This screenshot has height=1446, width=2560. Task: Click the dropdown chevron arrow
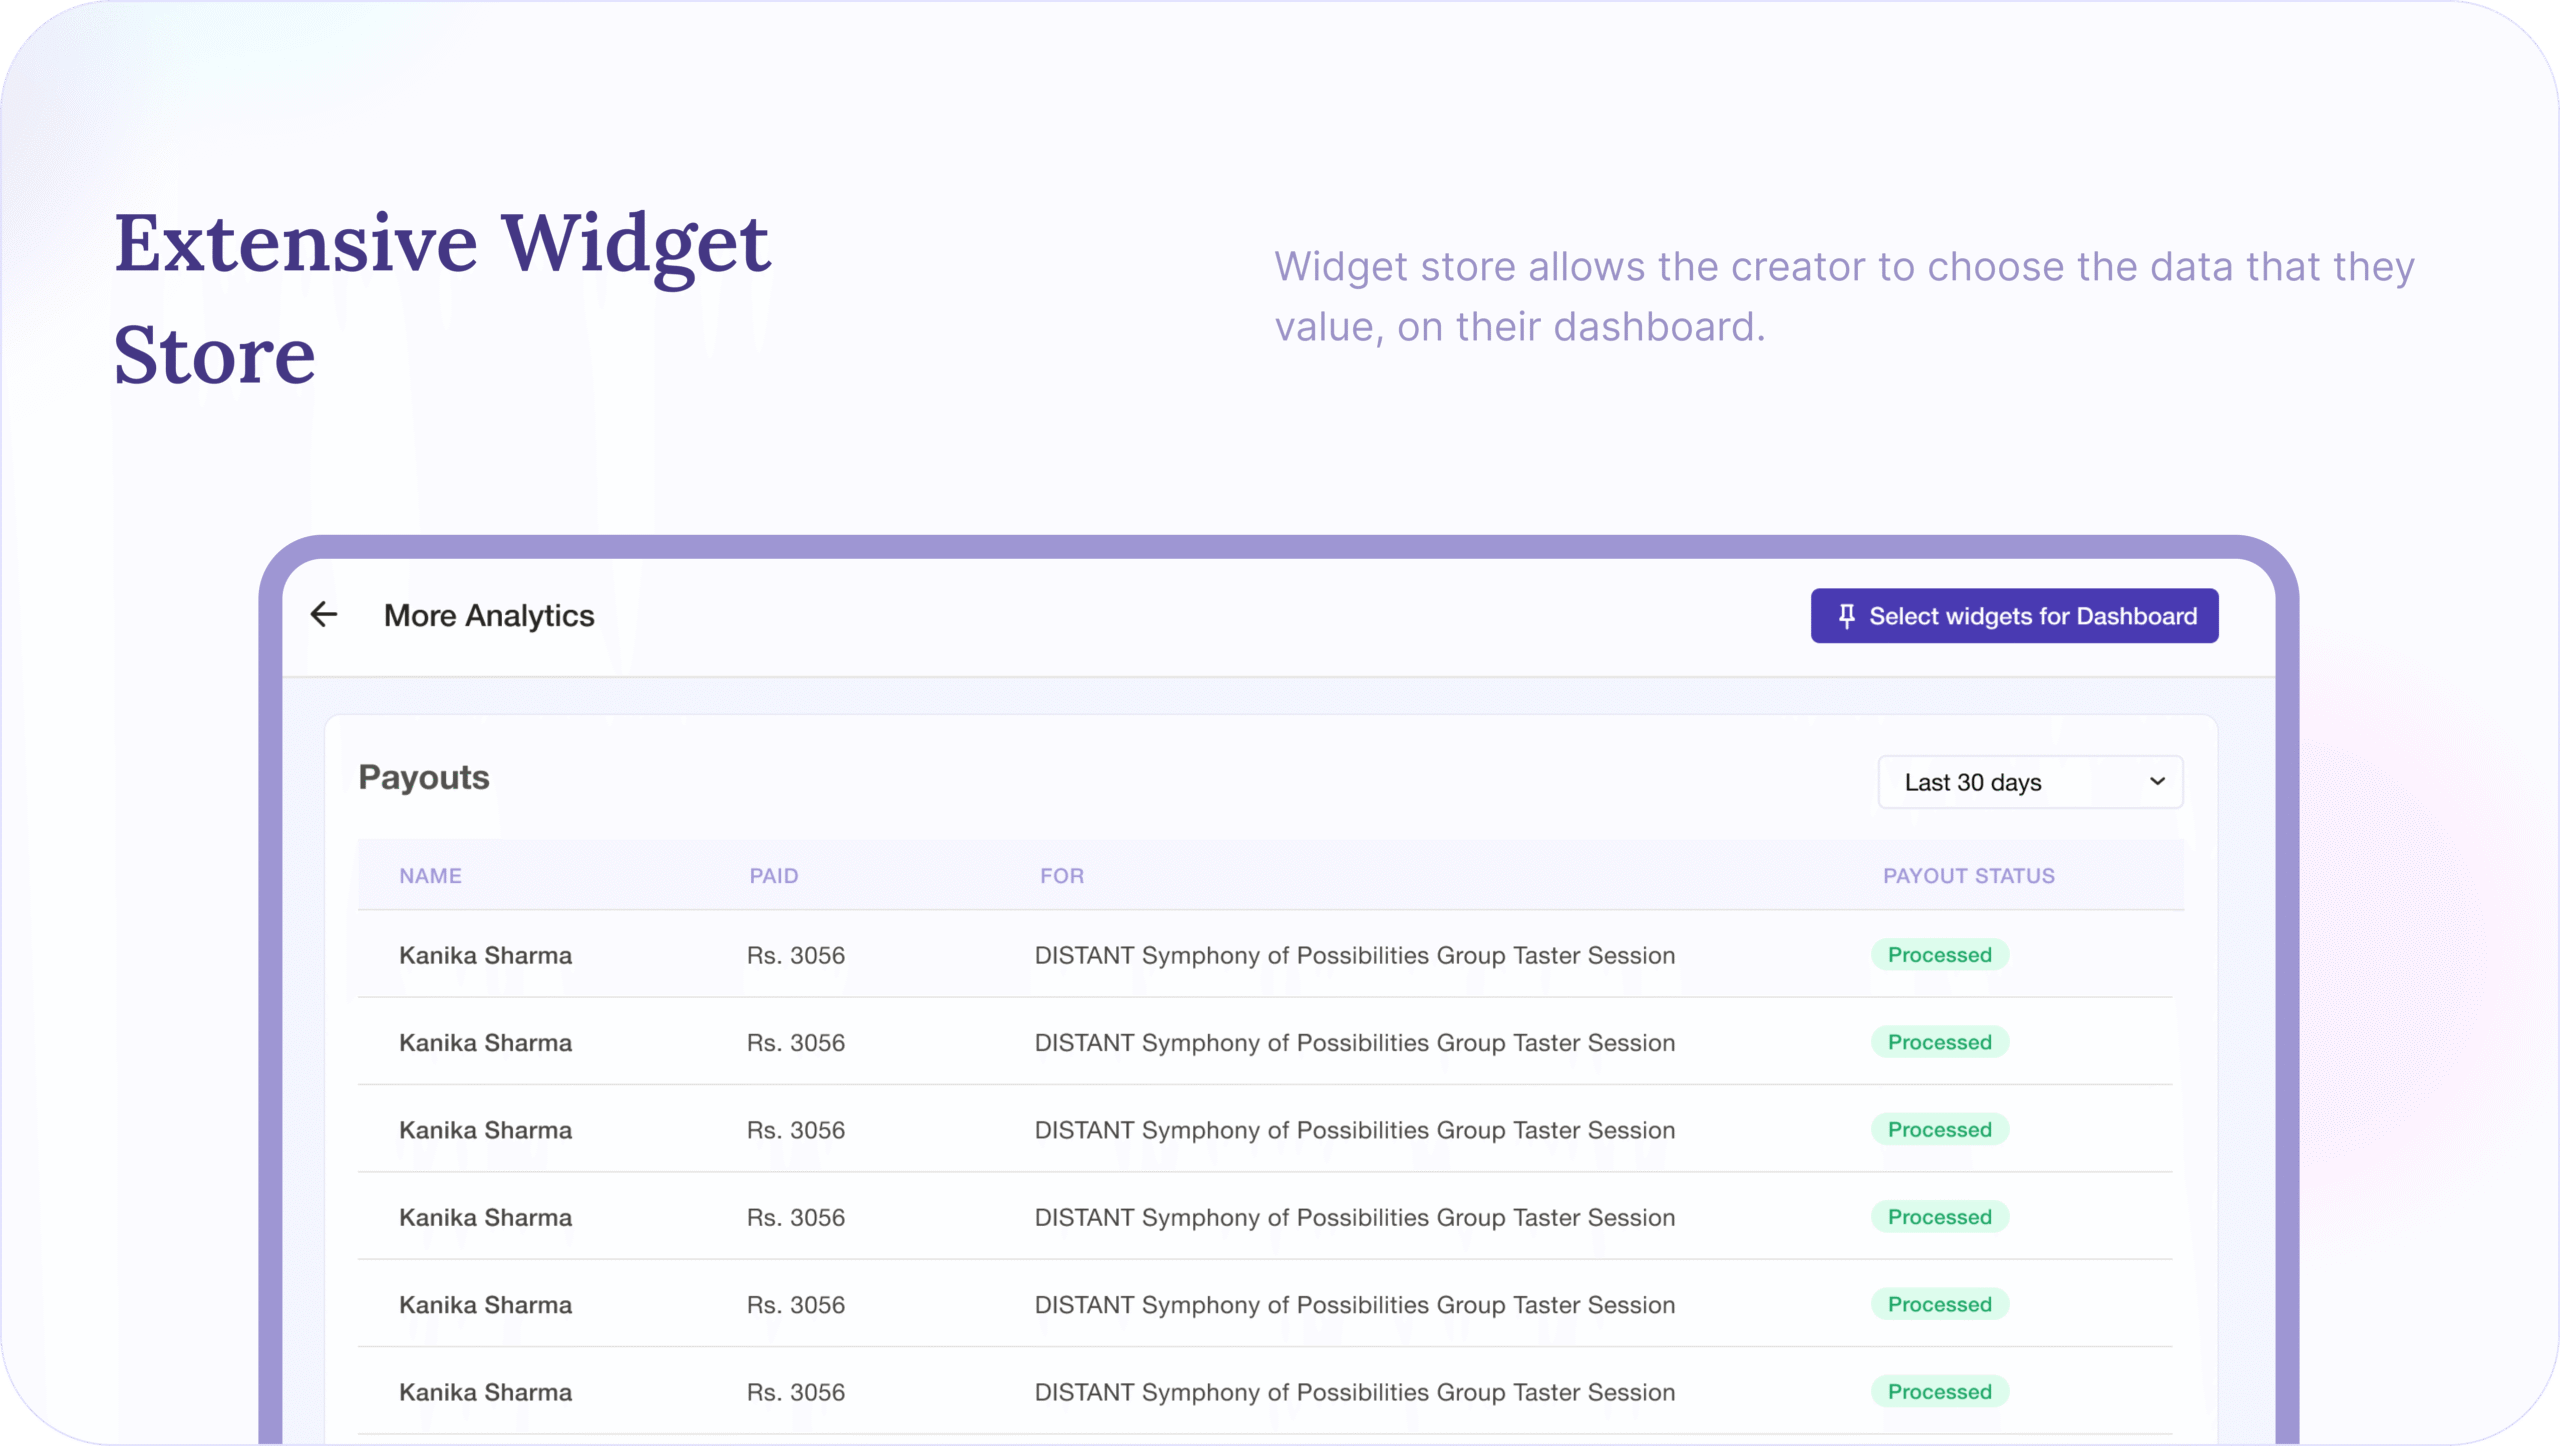pyautogui.click(x=2157, y=782)
